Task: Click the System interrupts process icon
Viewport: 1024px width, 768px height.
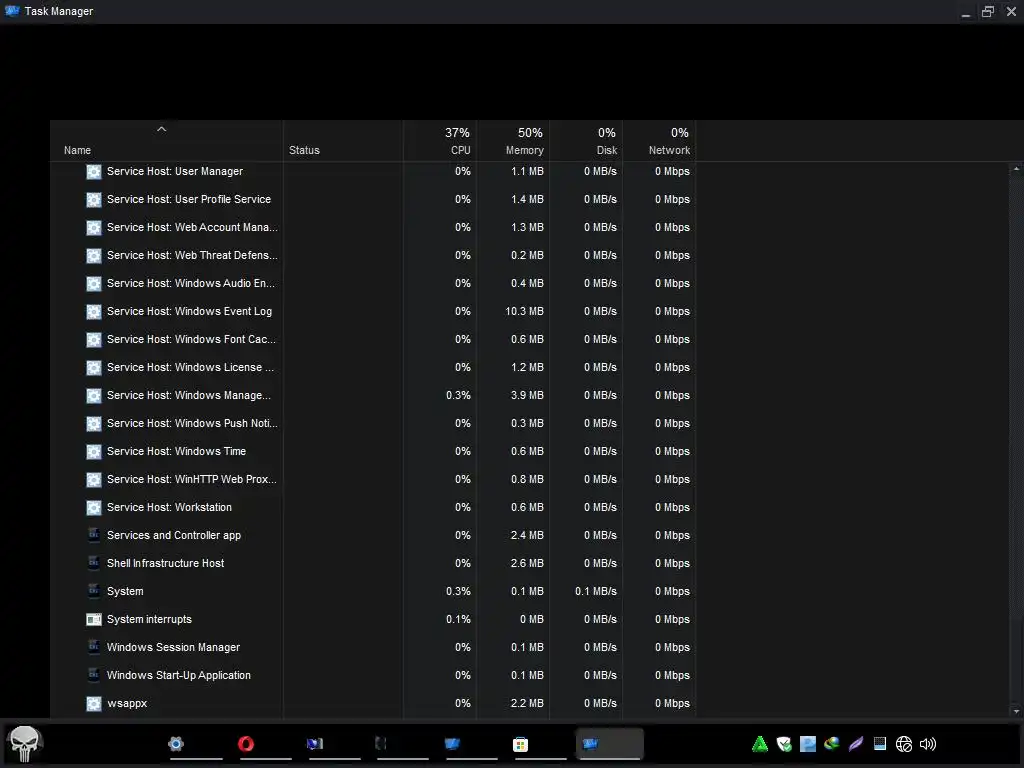Action: coord(94,619)
